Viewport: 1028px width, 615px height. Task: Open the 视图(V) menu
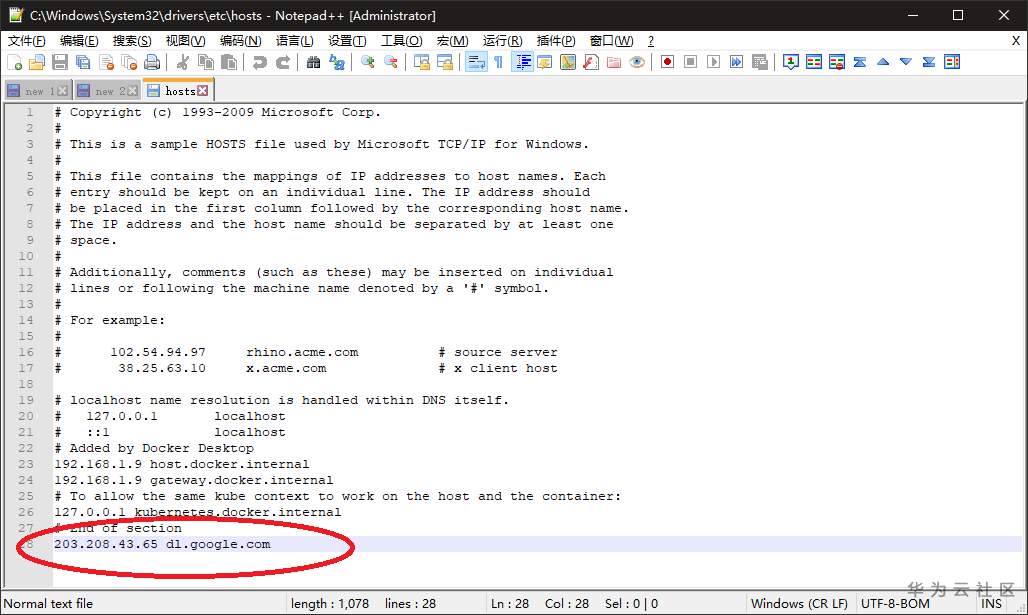coord(186,41)
